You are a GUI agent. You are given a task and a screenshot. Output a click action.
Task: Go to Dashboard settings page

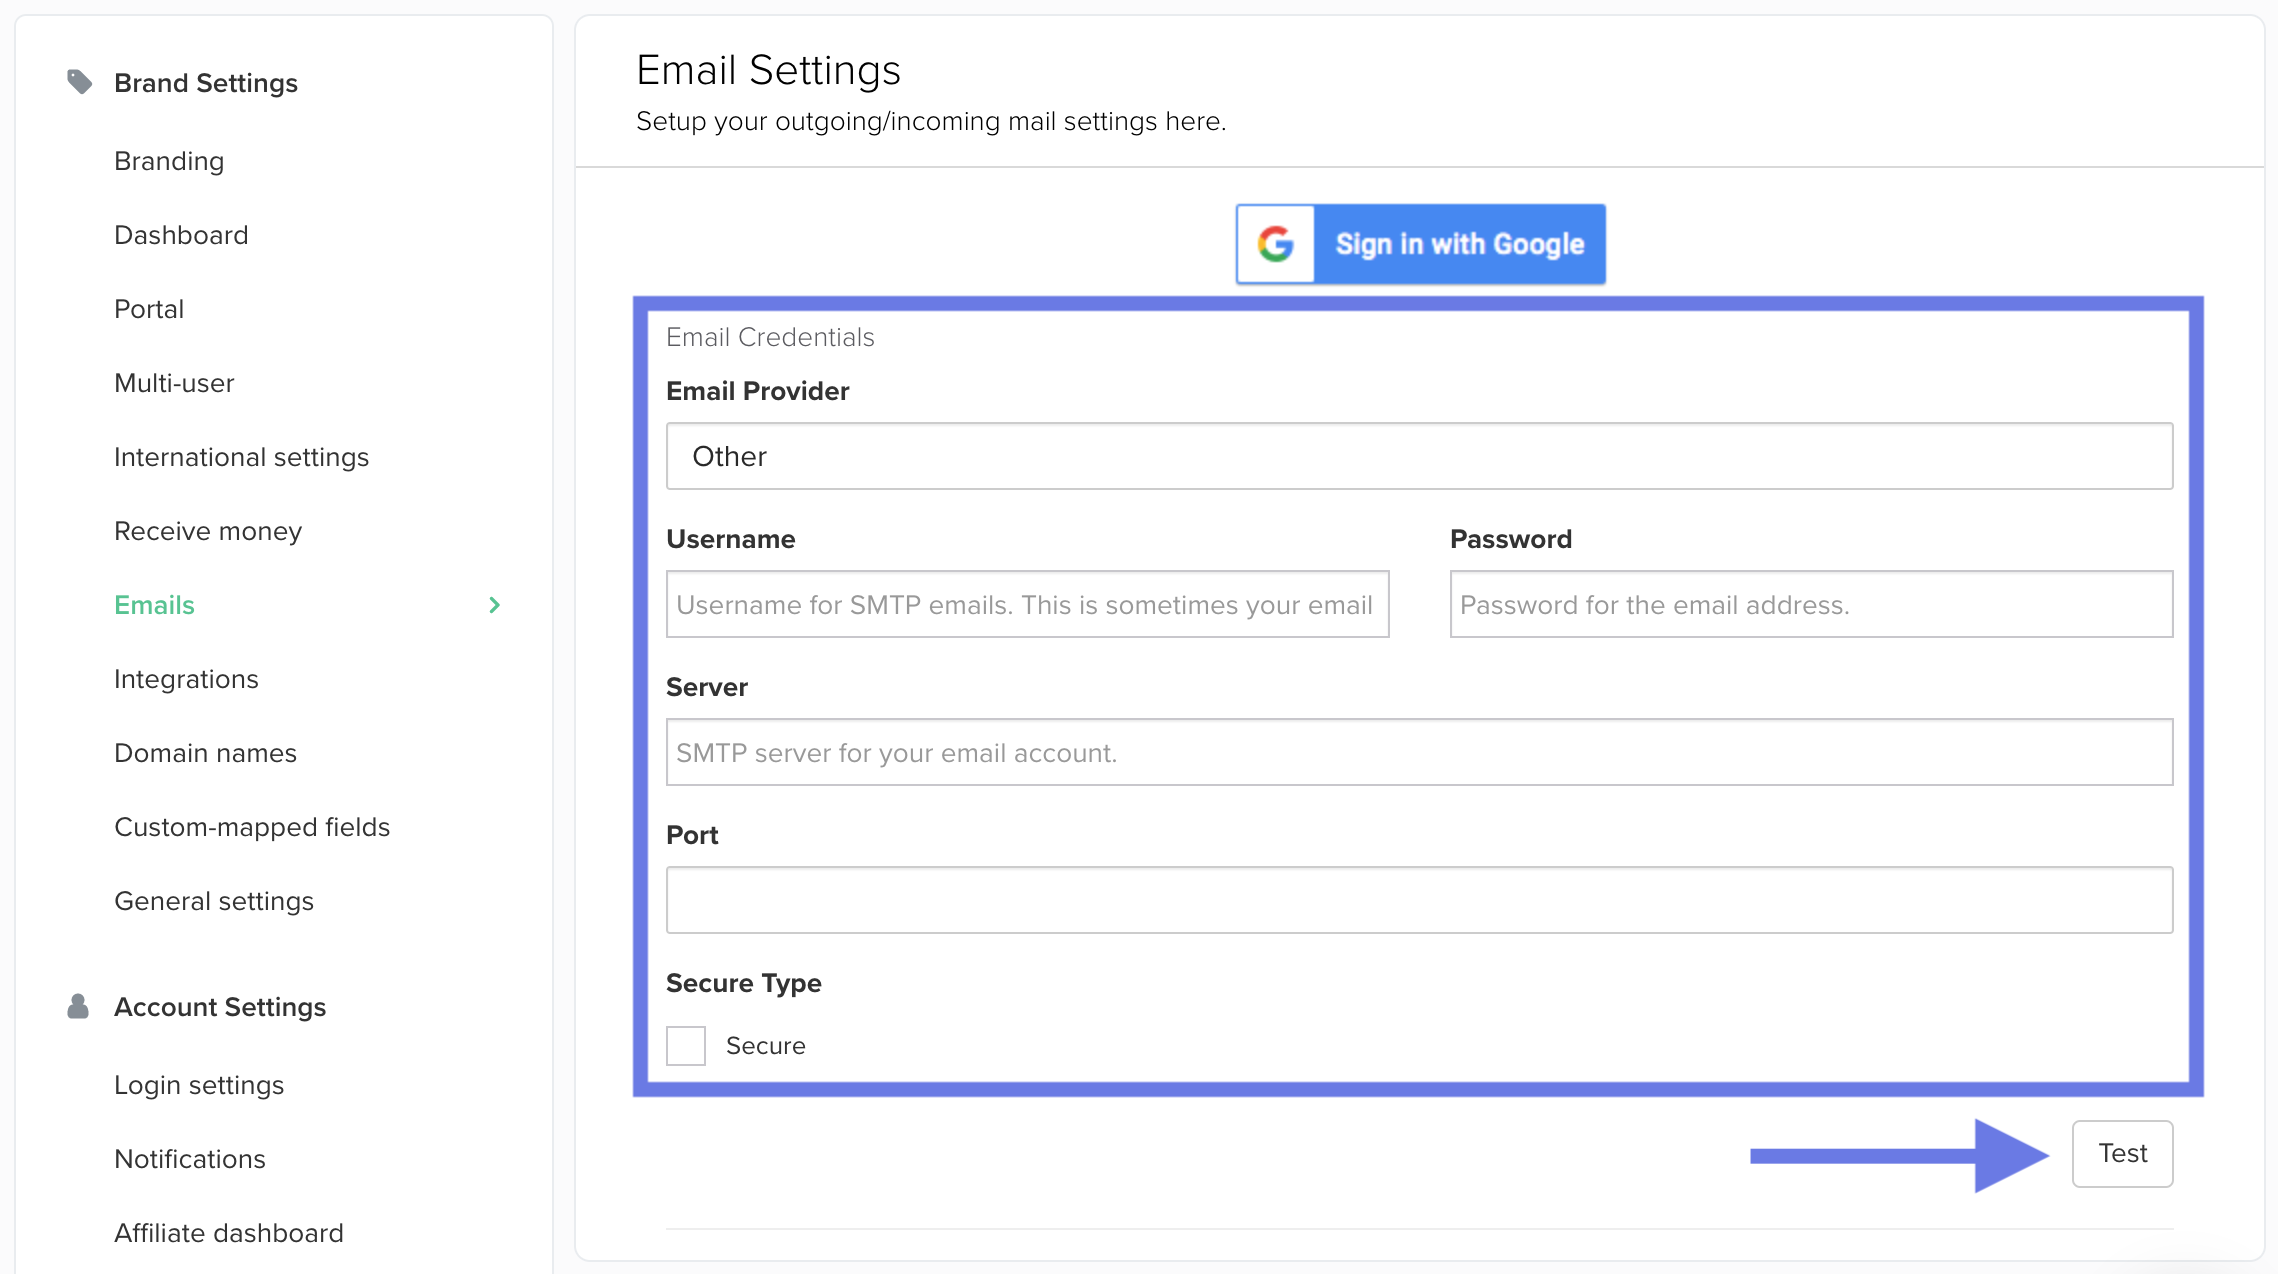[181, 235]
